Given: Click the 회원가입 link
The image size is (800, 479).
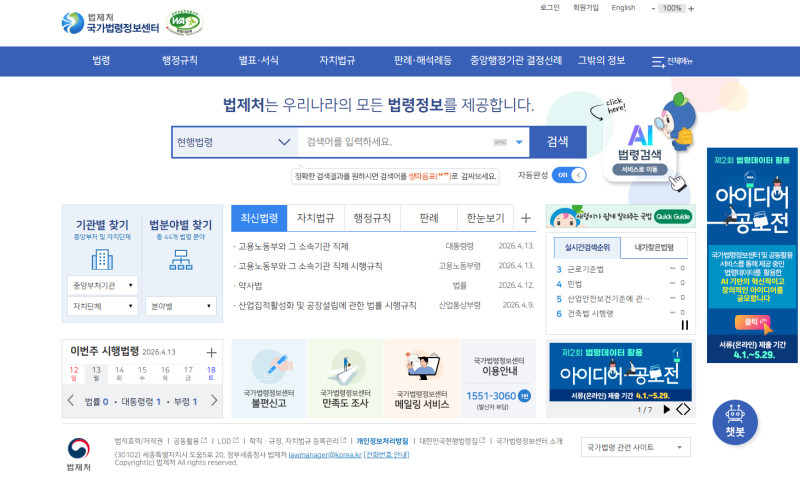Looking at the screenshot, I should click(x=586, y=8).
